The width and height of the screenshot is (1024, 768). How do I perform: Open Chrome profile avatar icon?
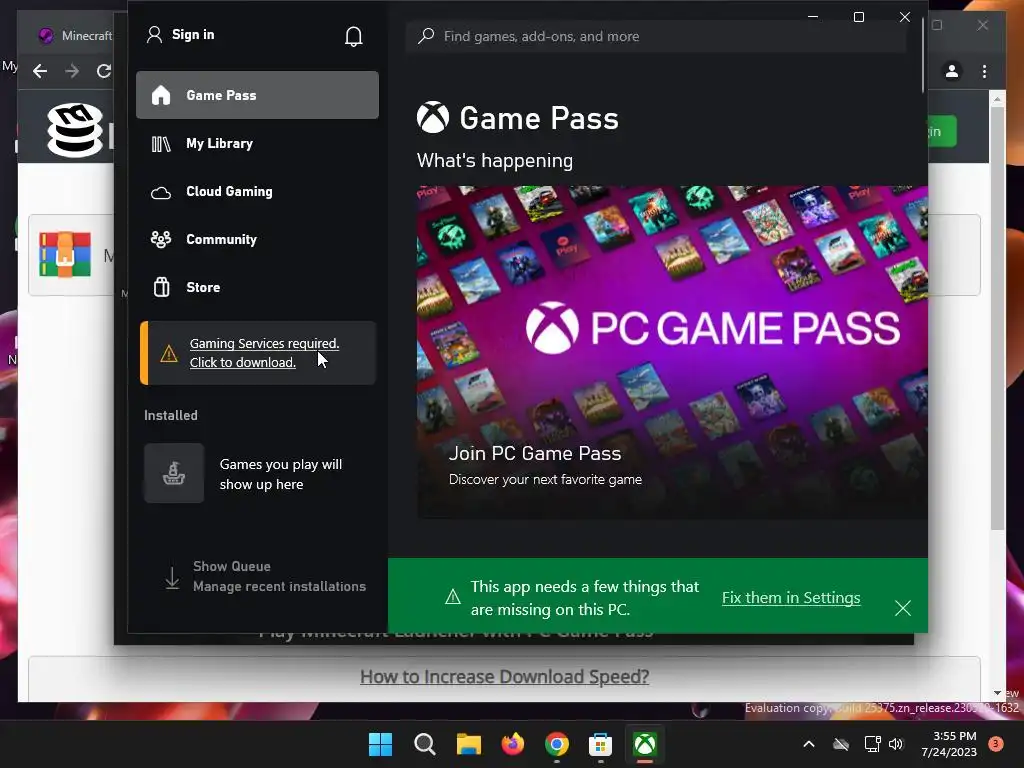tap(952, 71)
